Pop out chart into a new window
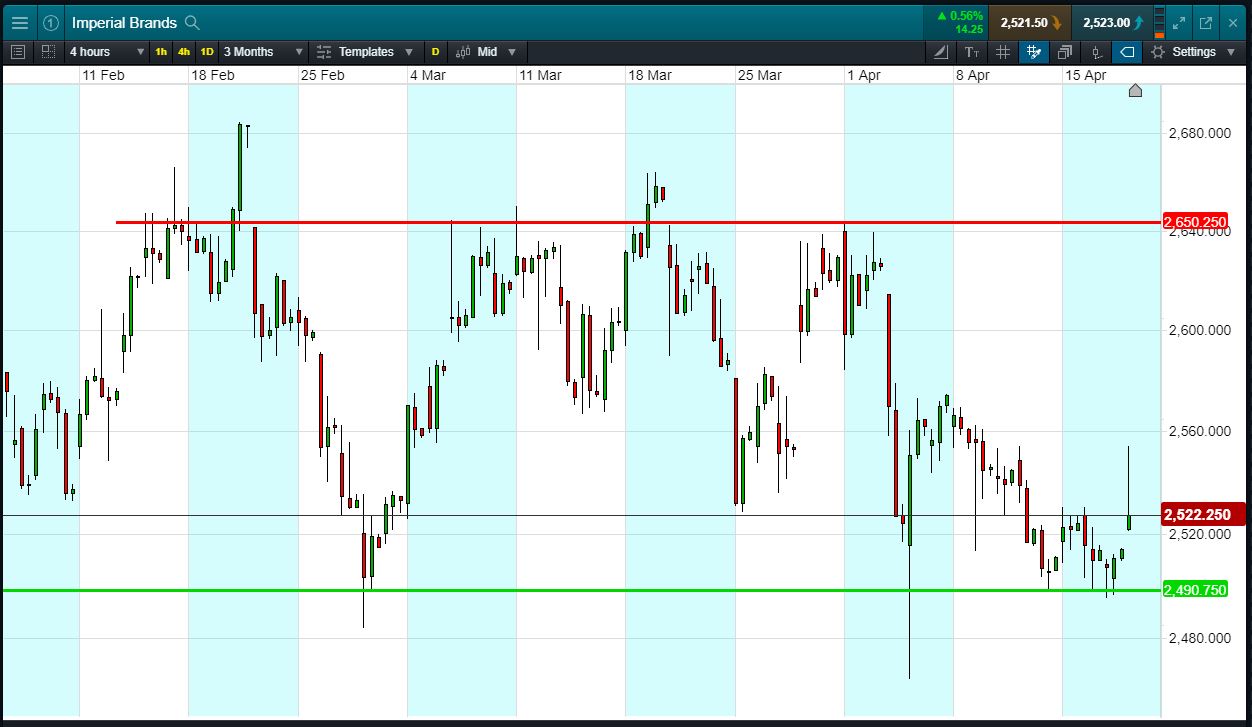Image resolution: width=1252 pixels, height=727 pixels. 1206,22
